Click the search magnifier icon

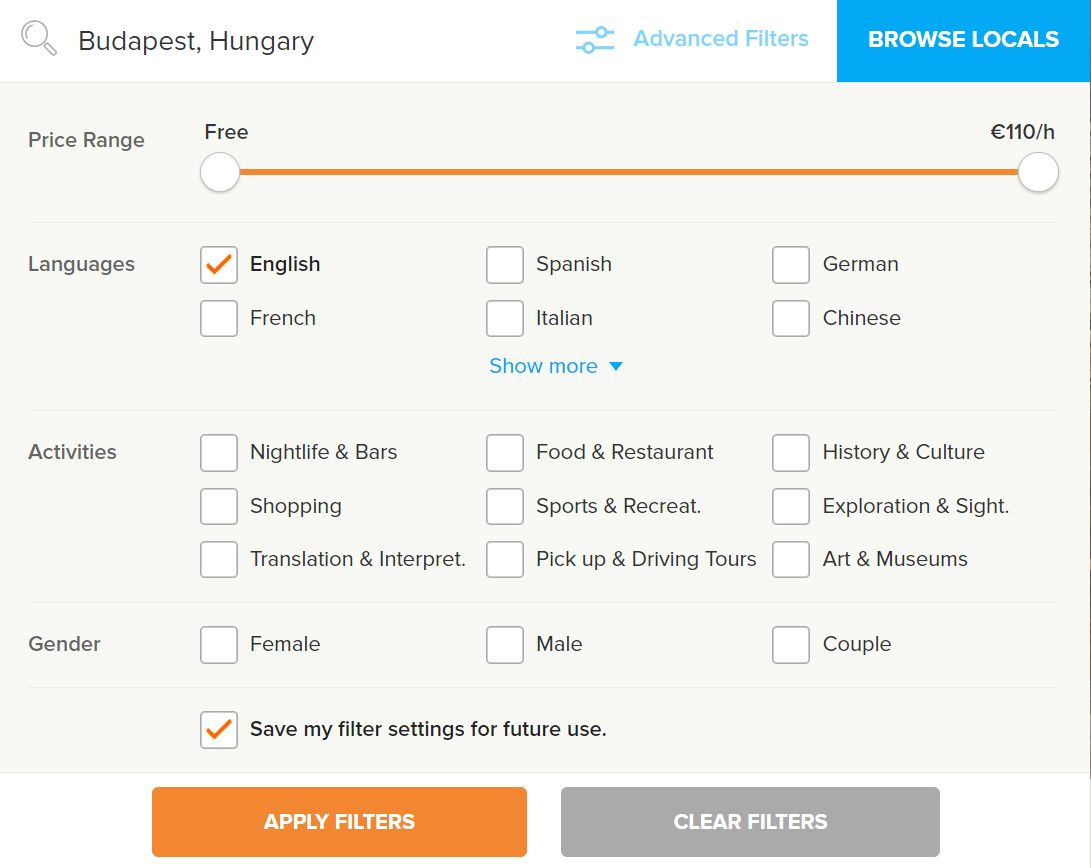tap(37, 38)
